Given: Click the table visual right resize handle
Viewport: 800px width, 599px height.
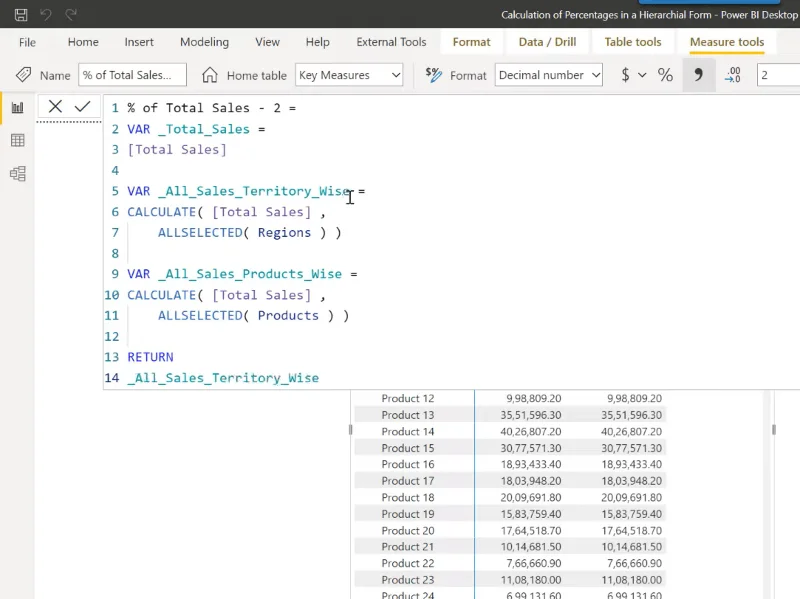Looking at the screenshot, I should [774, 430].
